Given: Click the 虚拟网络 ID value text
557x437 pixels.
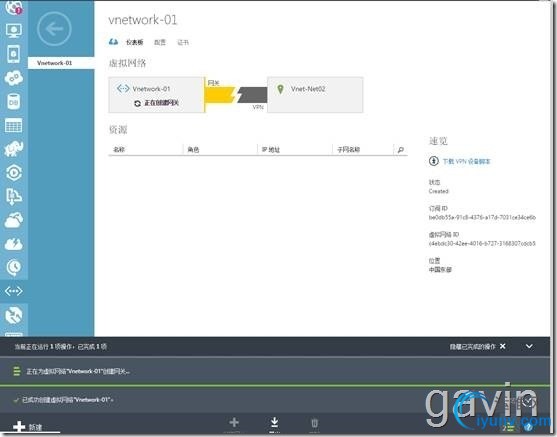Looking at the screenshot, I should pos(482,243).
